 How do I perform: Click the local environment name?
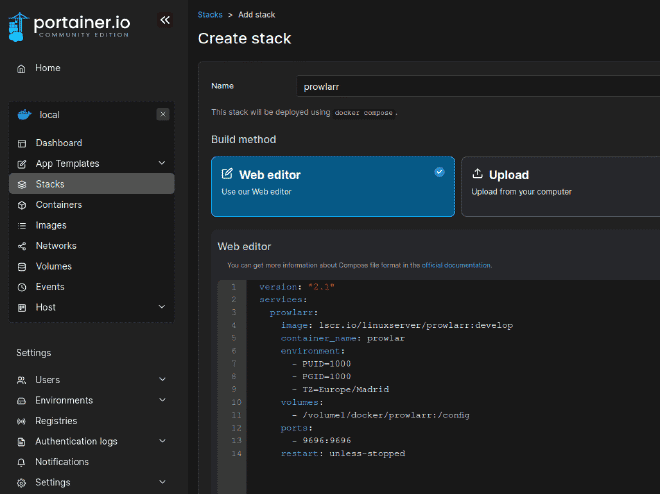pos(49,115)
